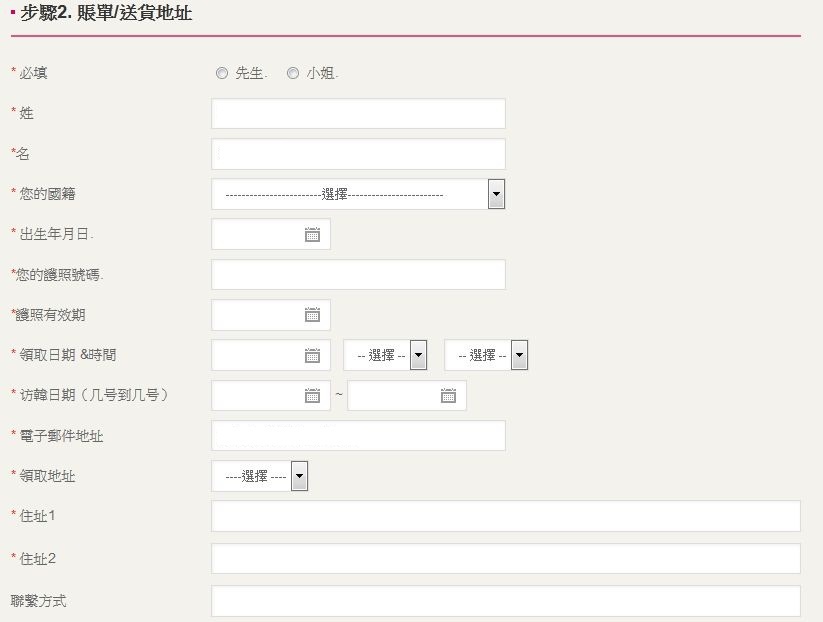
Task: Click the 访韓日期（几号到几号） label
Action: click(x=94, y=395)
